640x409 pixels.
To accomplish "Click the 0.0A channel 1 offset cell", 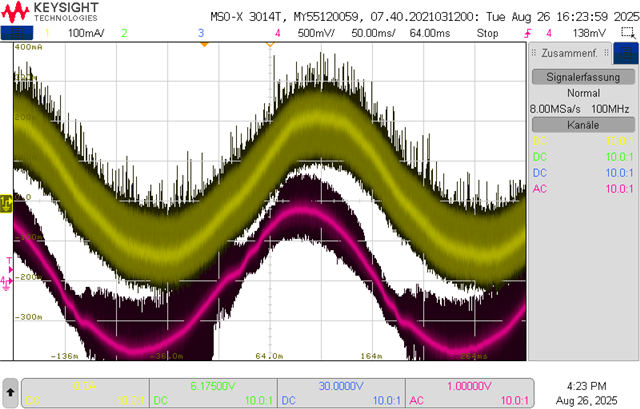I will point(85,393).
